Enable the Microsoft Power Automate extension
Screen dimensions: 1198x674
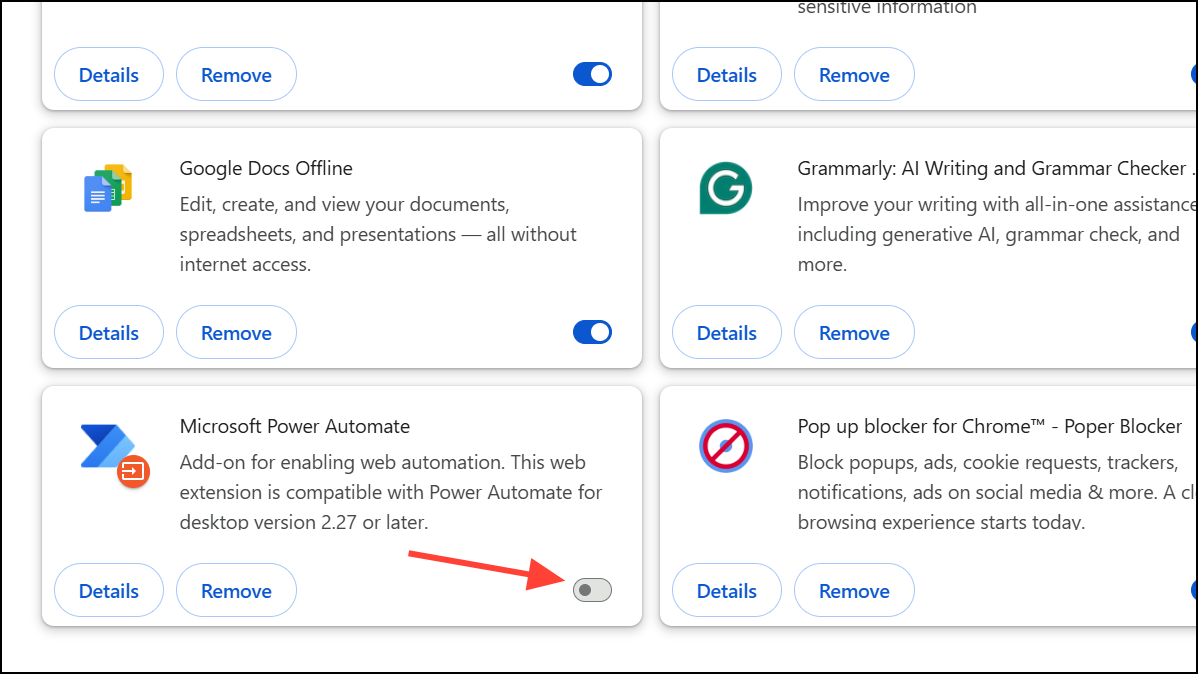click(x=591, y=589)
